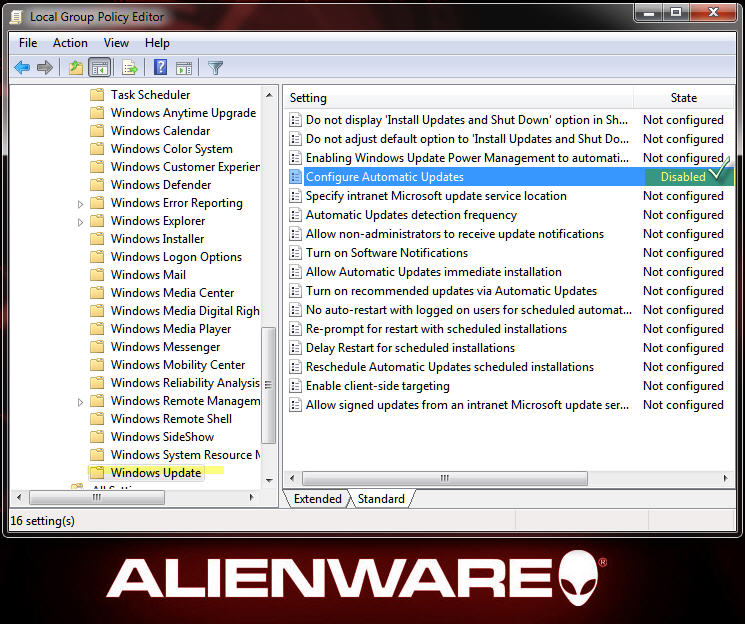Click the Disabled state of Configure Automatic Updates

click(x=683, y=177)
